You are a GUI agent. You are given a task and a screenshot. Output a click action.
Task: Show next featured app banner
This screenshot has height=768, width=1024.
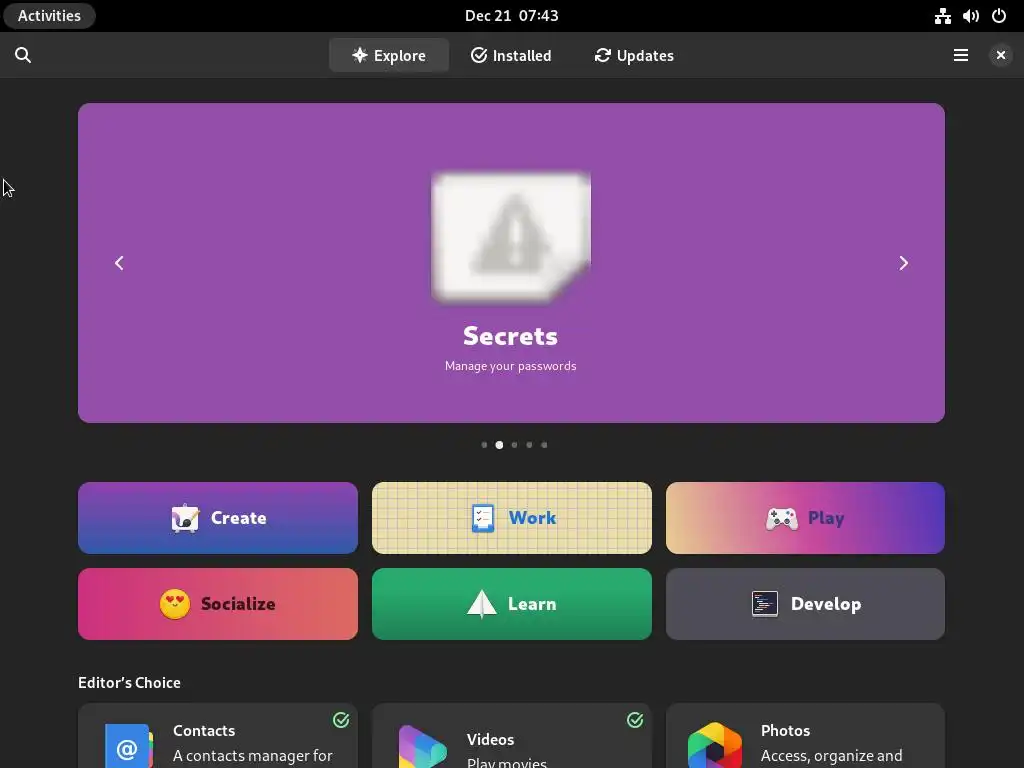pos(903,263)
